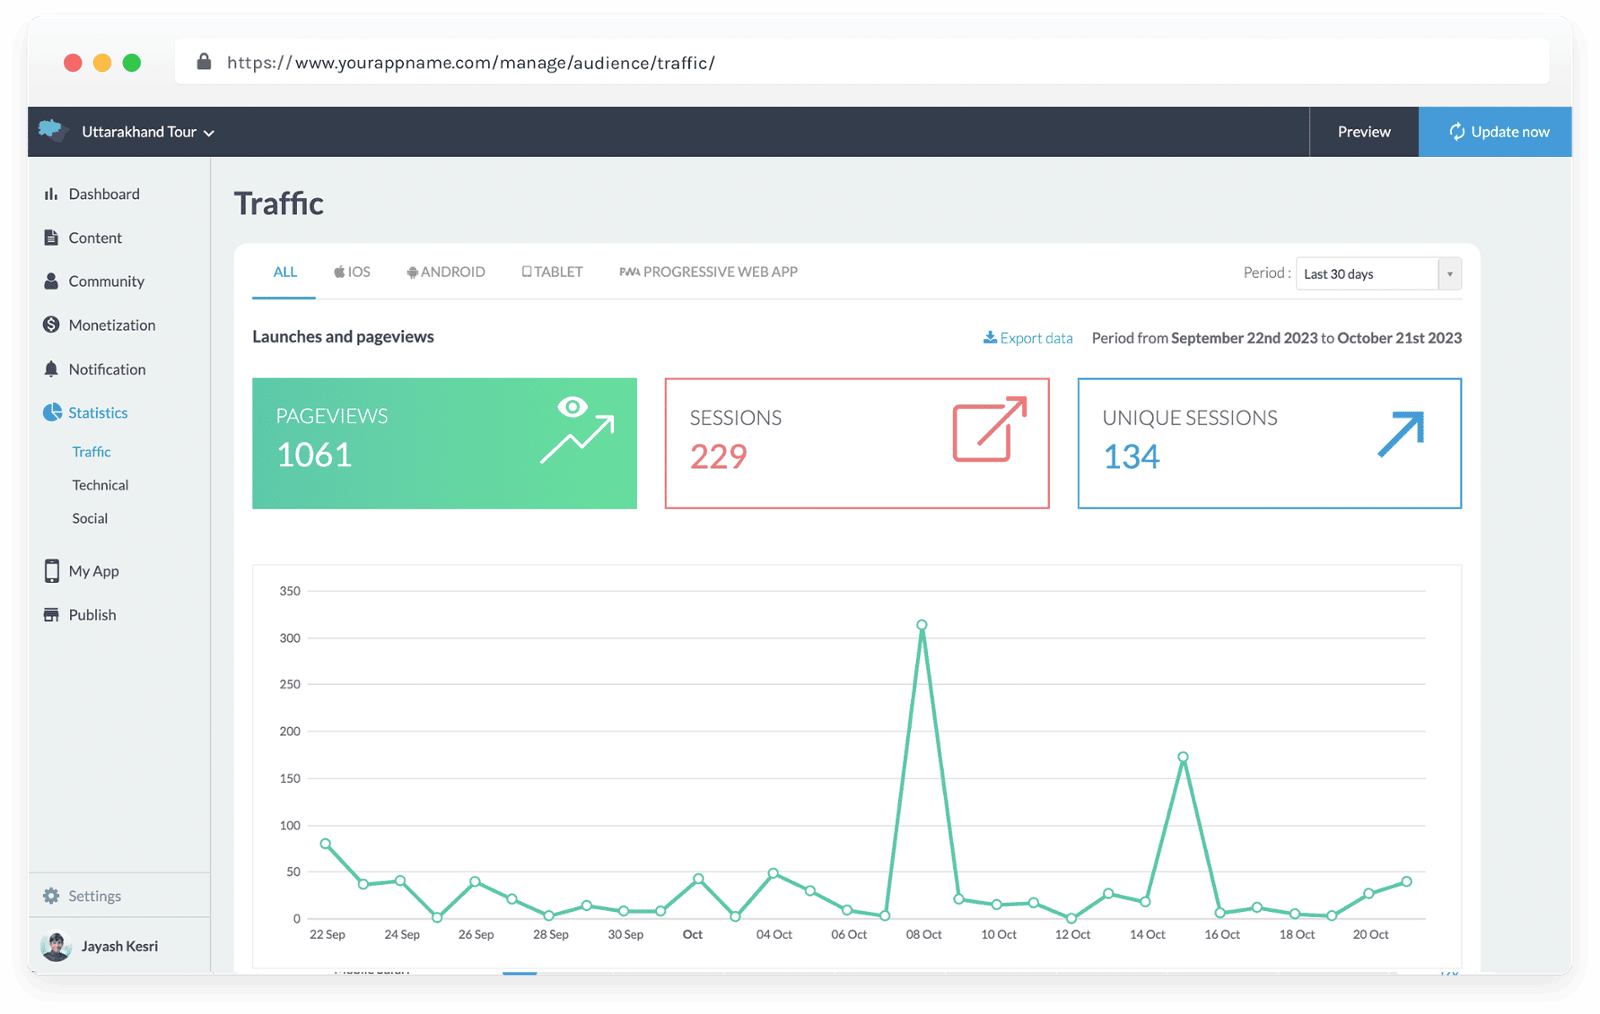
Task: Download via Export data link
Action: 1028,338
